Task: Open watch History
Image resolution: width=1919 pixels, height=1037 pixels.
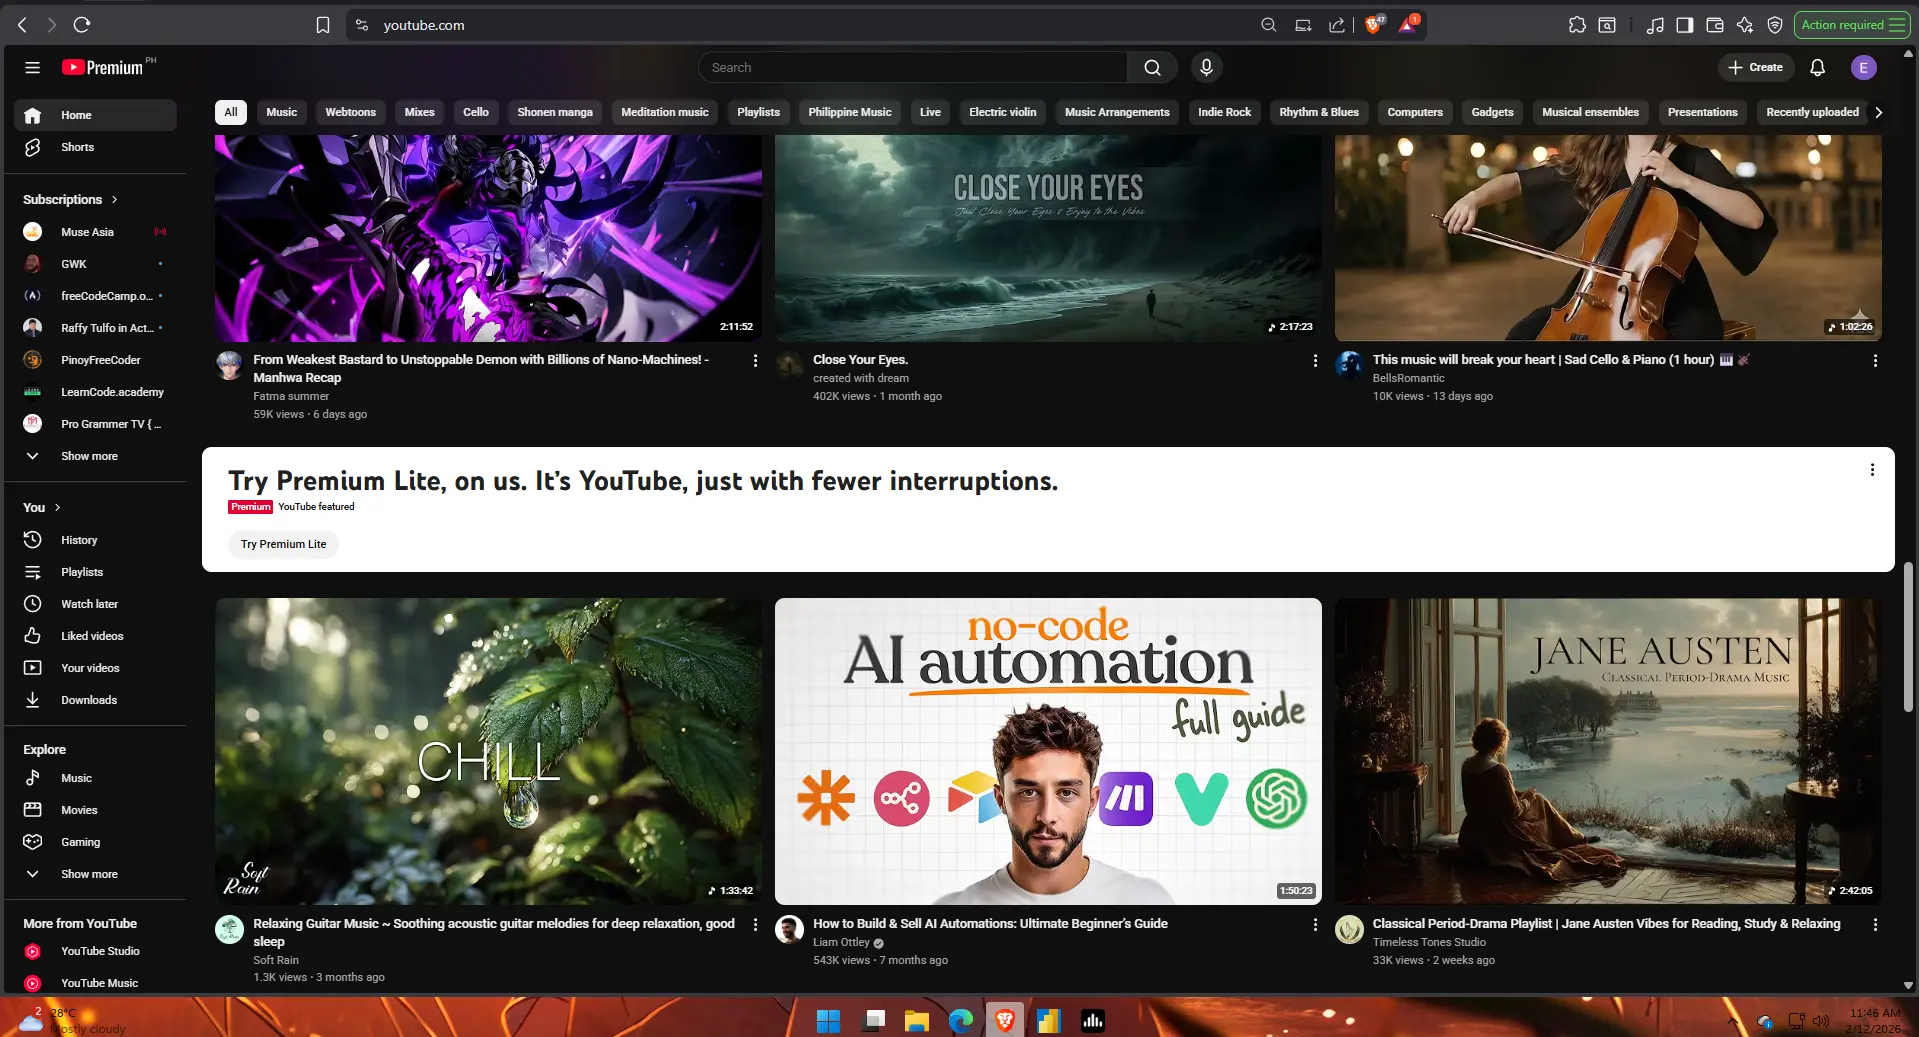Action: (96, 540)
